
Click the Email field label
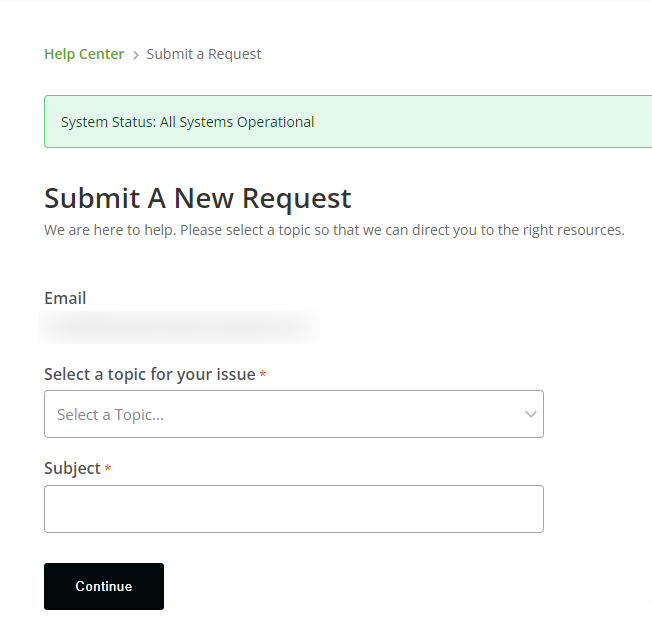65,298
